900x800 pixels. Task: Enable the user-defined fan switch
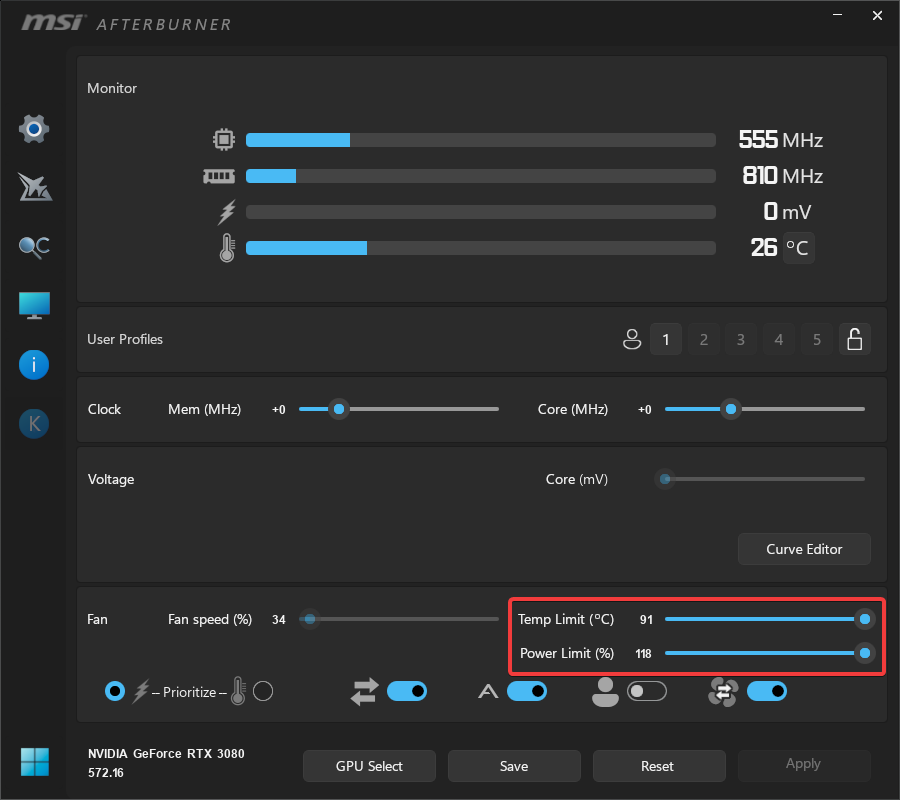(x=646, y=691)
